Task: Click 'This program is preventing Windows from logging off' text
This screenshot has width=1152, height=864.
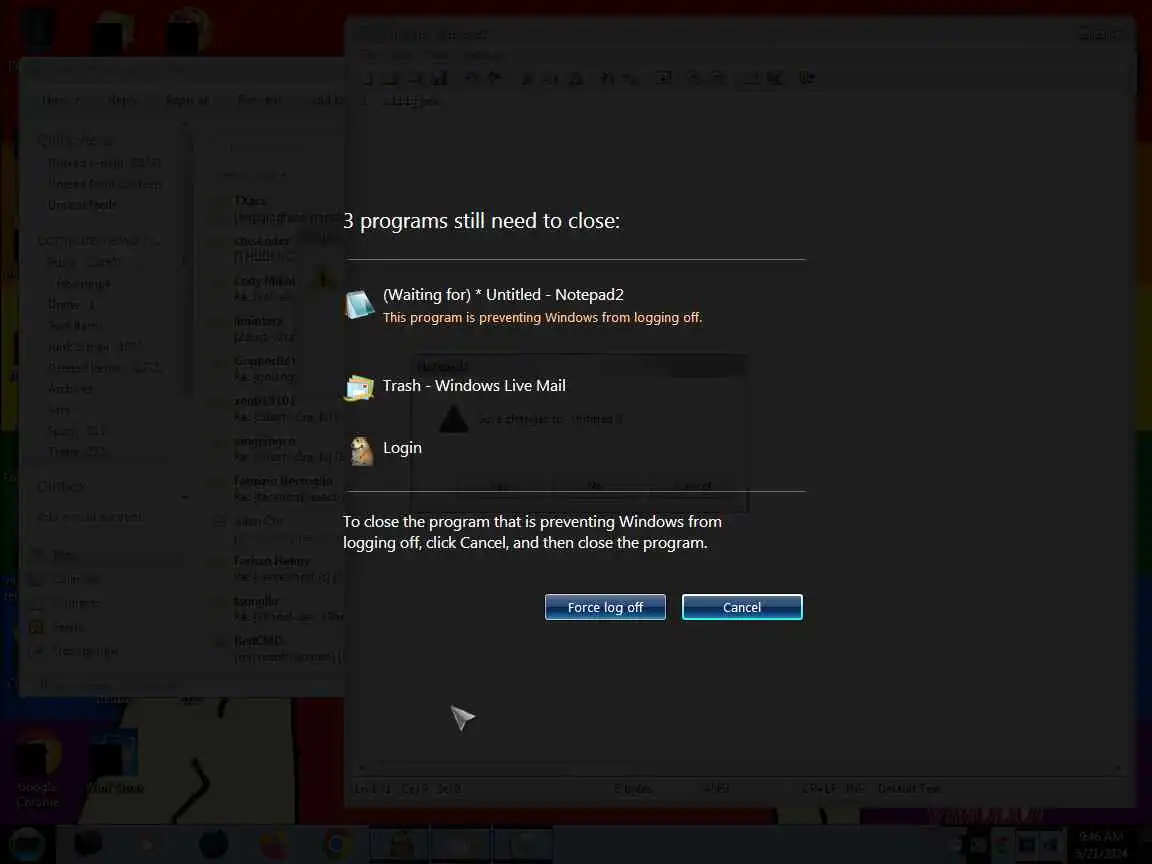Action: (542, 317)
